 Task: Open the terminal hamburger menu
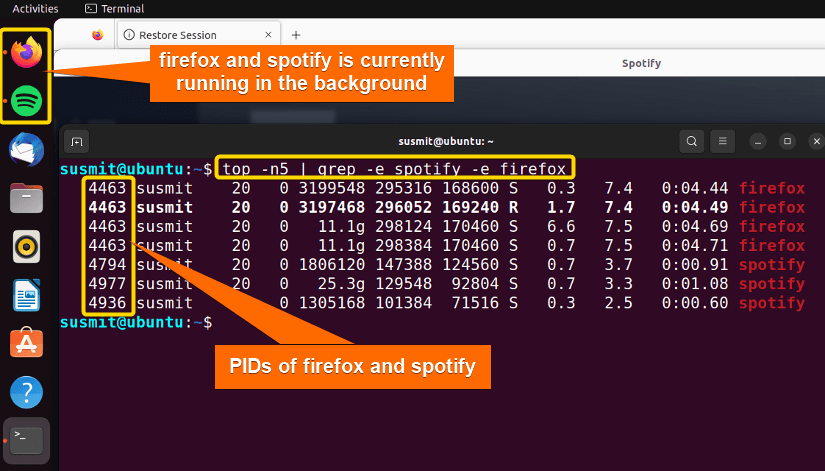pyautogui.click(x=722, y=141)
